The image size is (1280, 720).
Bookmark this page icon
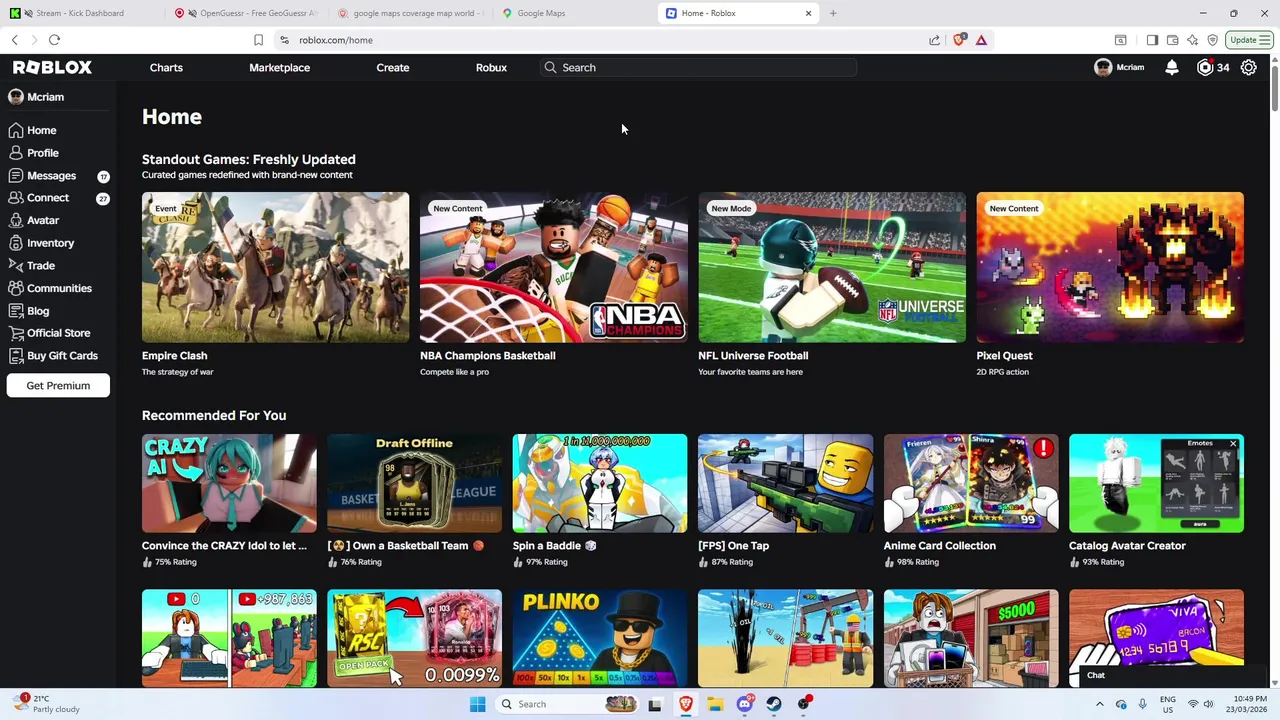pos(258,40)
